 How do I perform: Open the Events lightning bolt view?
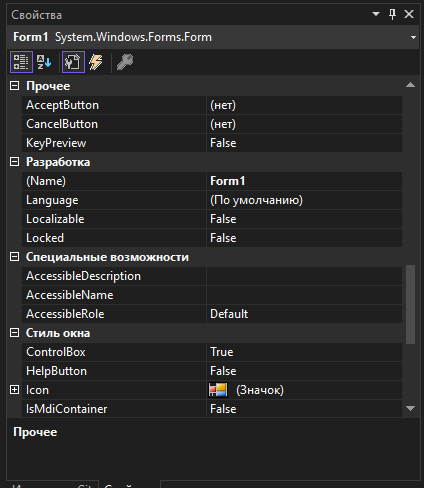pos(96,62)
